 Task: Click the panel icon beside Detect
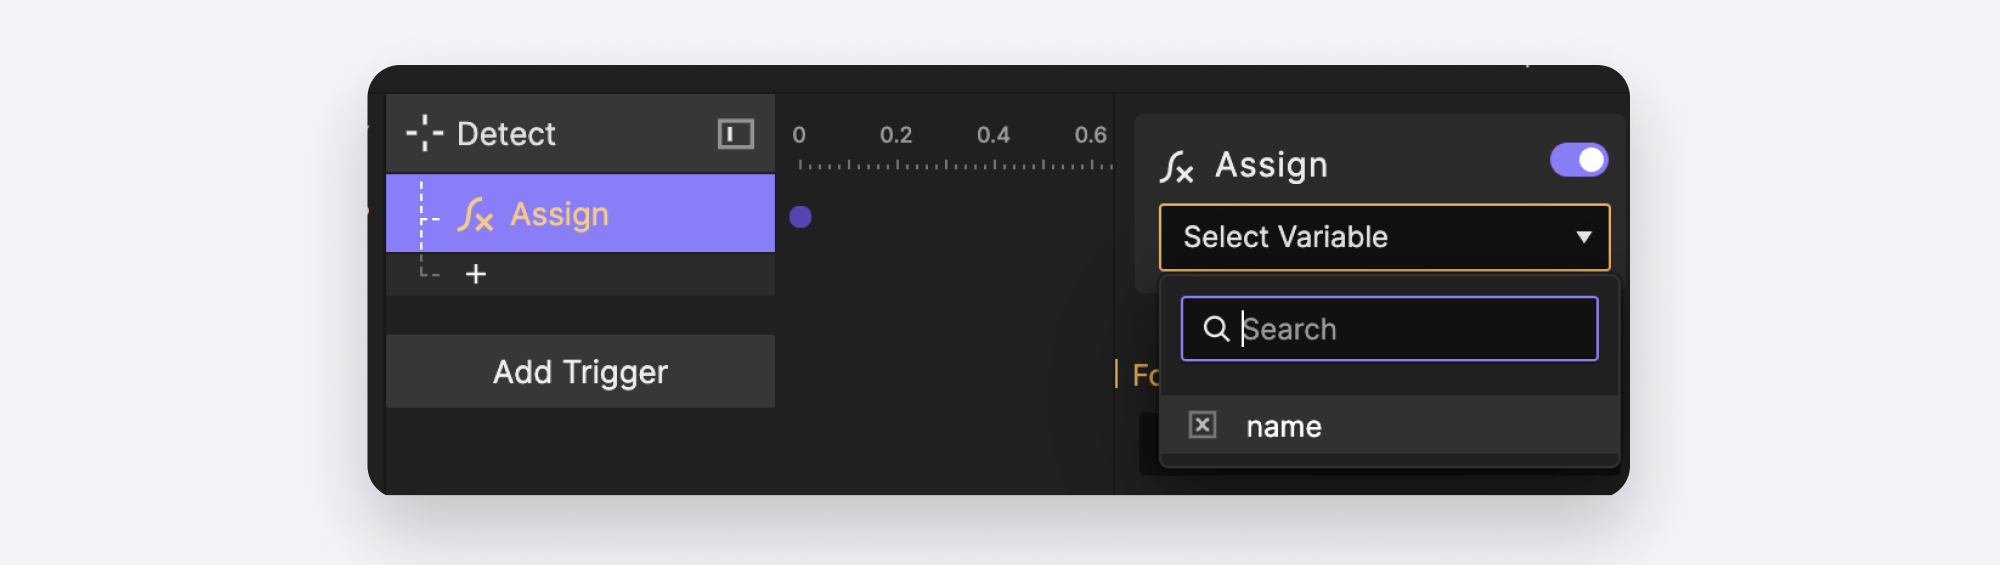point(735,133)
